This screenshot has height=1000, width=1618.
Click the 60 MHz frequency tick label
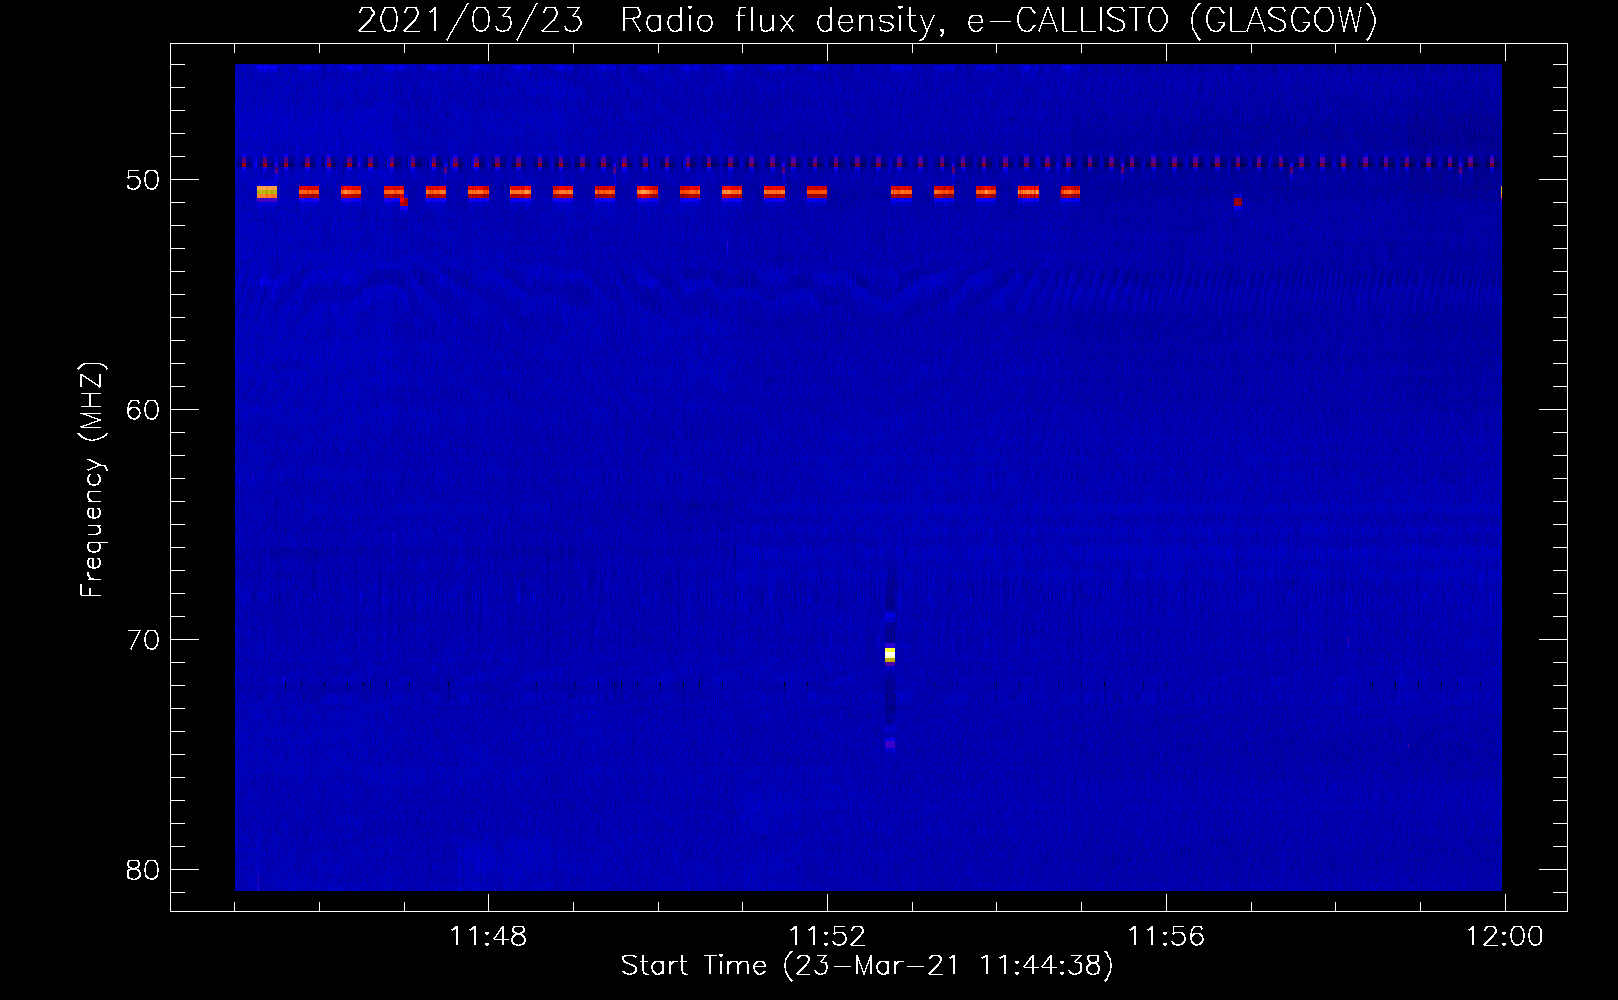pyautogui.click(x=143, y=410)
